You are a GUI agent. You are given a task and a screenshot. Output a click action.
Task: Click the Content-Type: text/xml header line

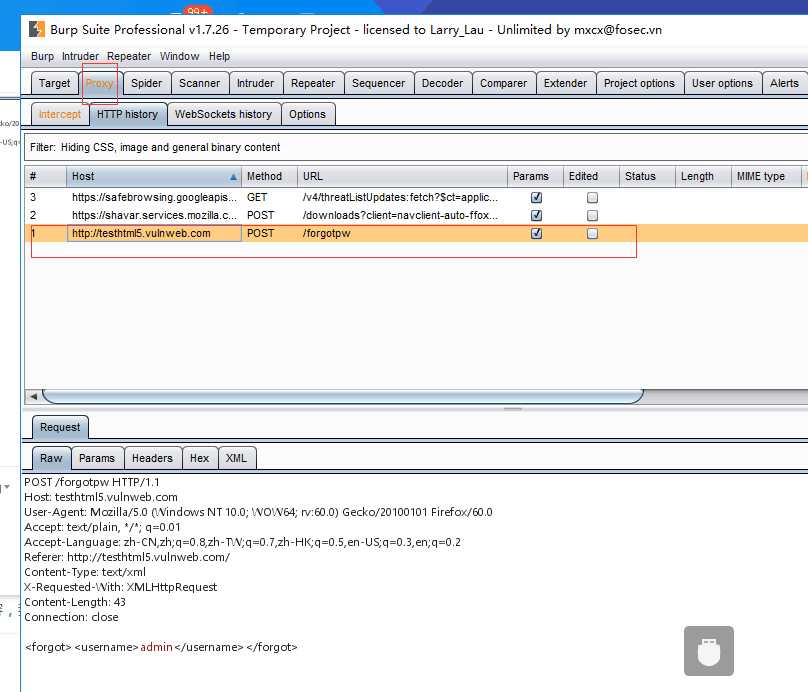pyautogui.click(x=85, y=572)
